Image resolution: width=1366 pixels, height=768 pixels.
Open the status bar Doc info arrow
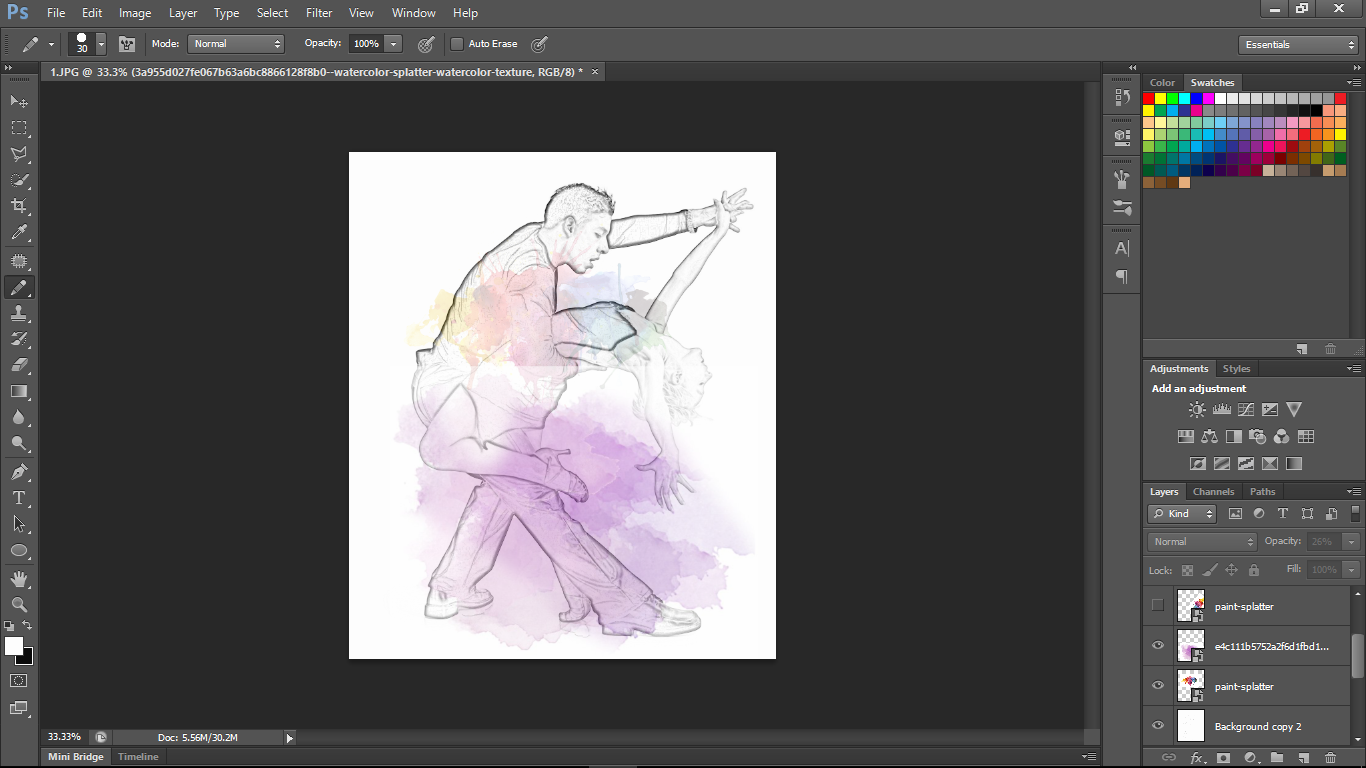point(290,738)
